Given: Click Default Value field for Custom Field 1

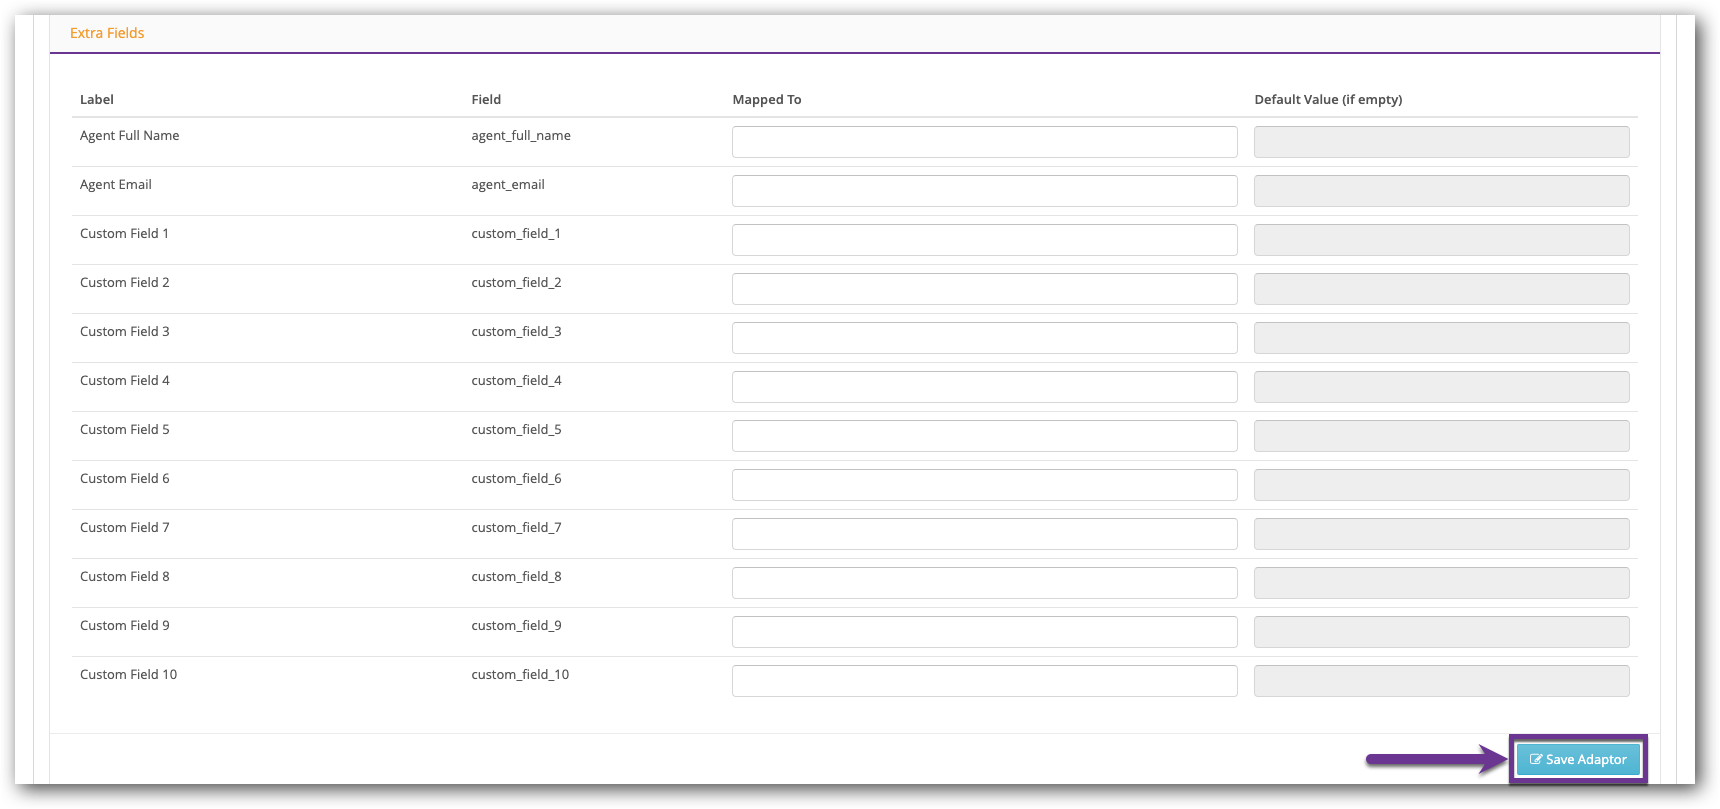Looking at the screenshot, I should [1442, 240].
